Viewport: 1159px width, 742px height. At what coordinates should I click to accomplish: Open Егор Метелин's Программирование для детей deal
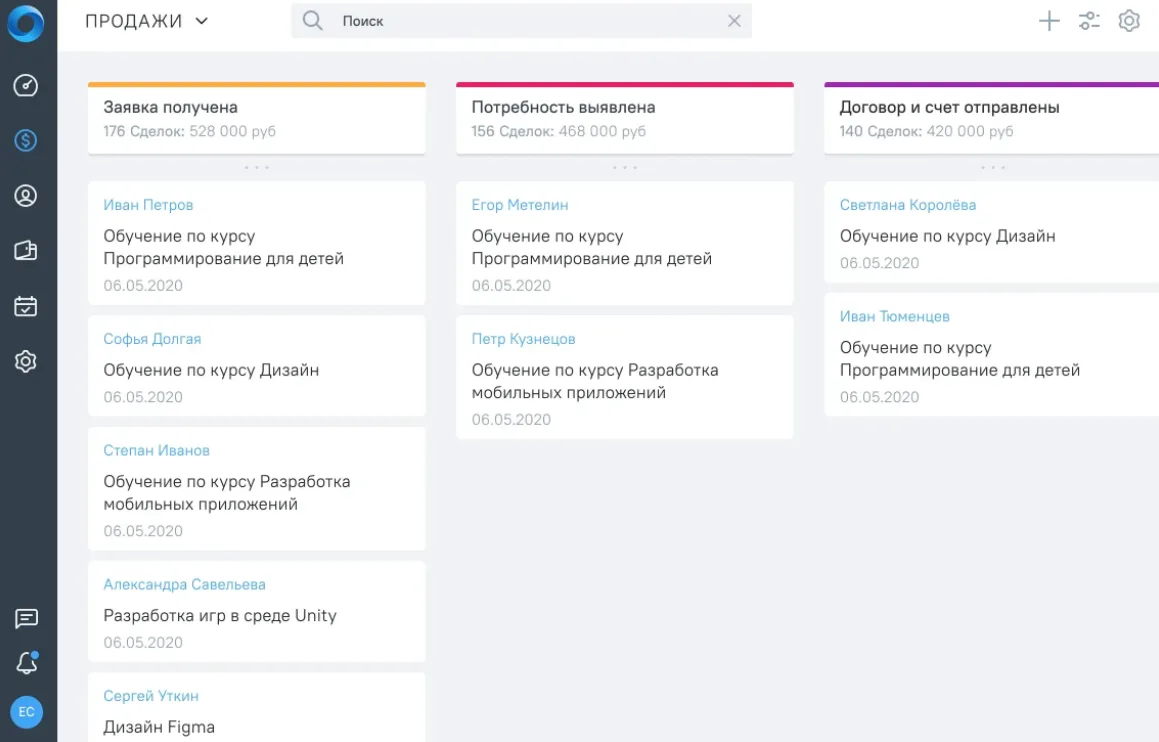click(x=591, y=248)
